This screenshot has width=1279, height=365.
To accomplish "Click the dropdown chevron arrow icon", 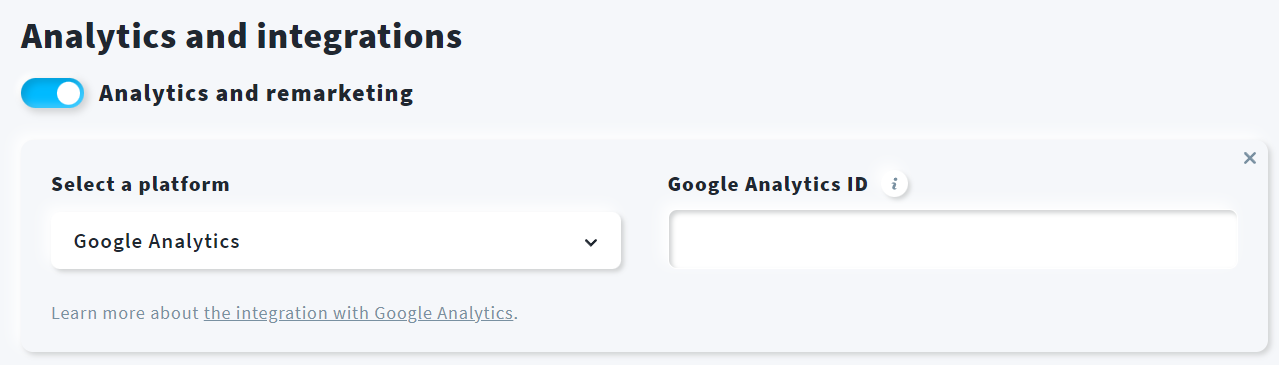I will tap(591, 242).
